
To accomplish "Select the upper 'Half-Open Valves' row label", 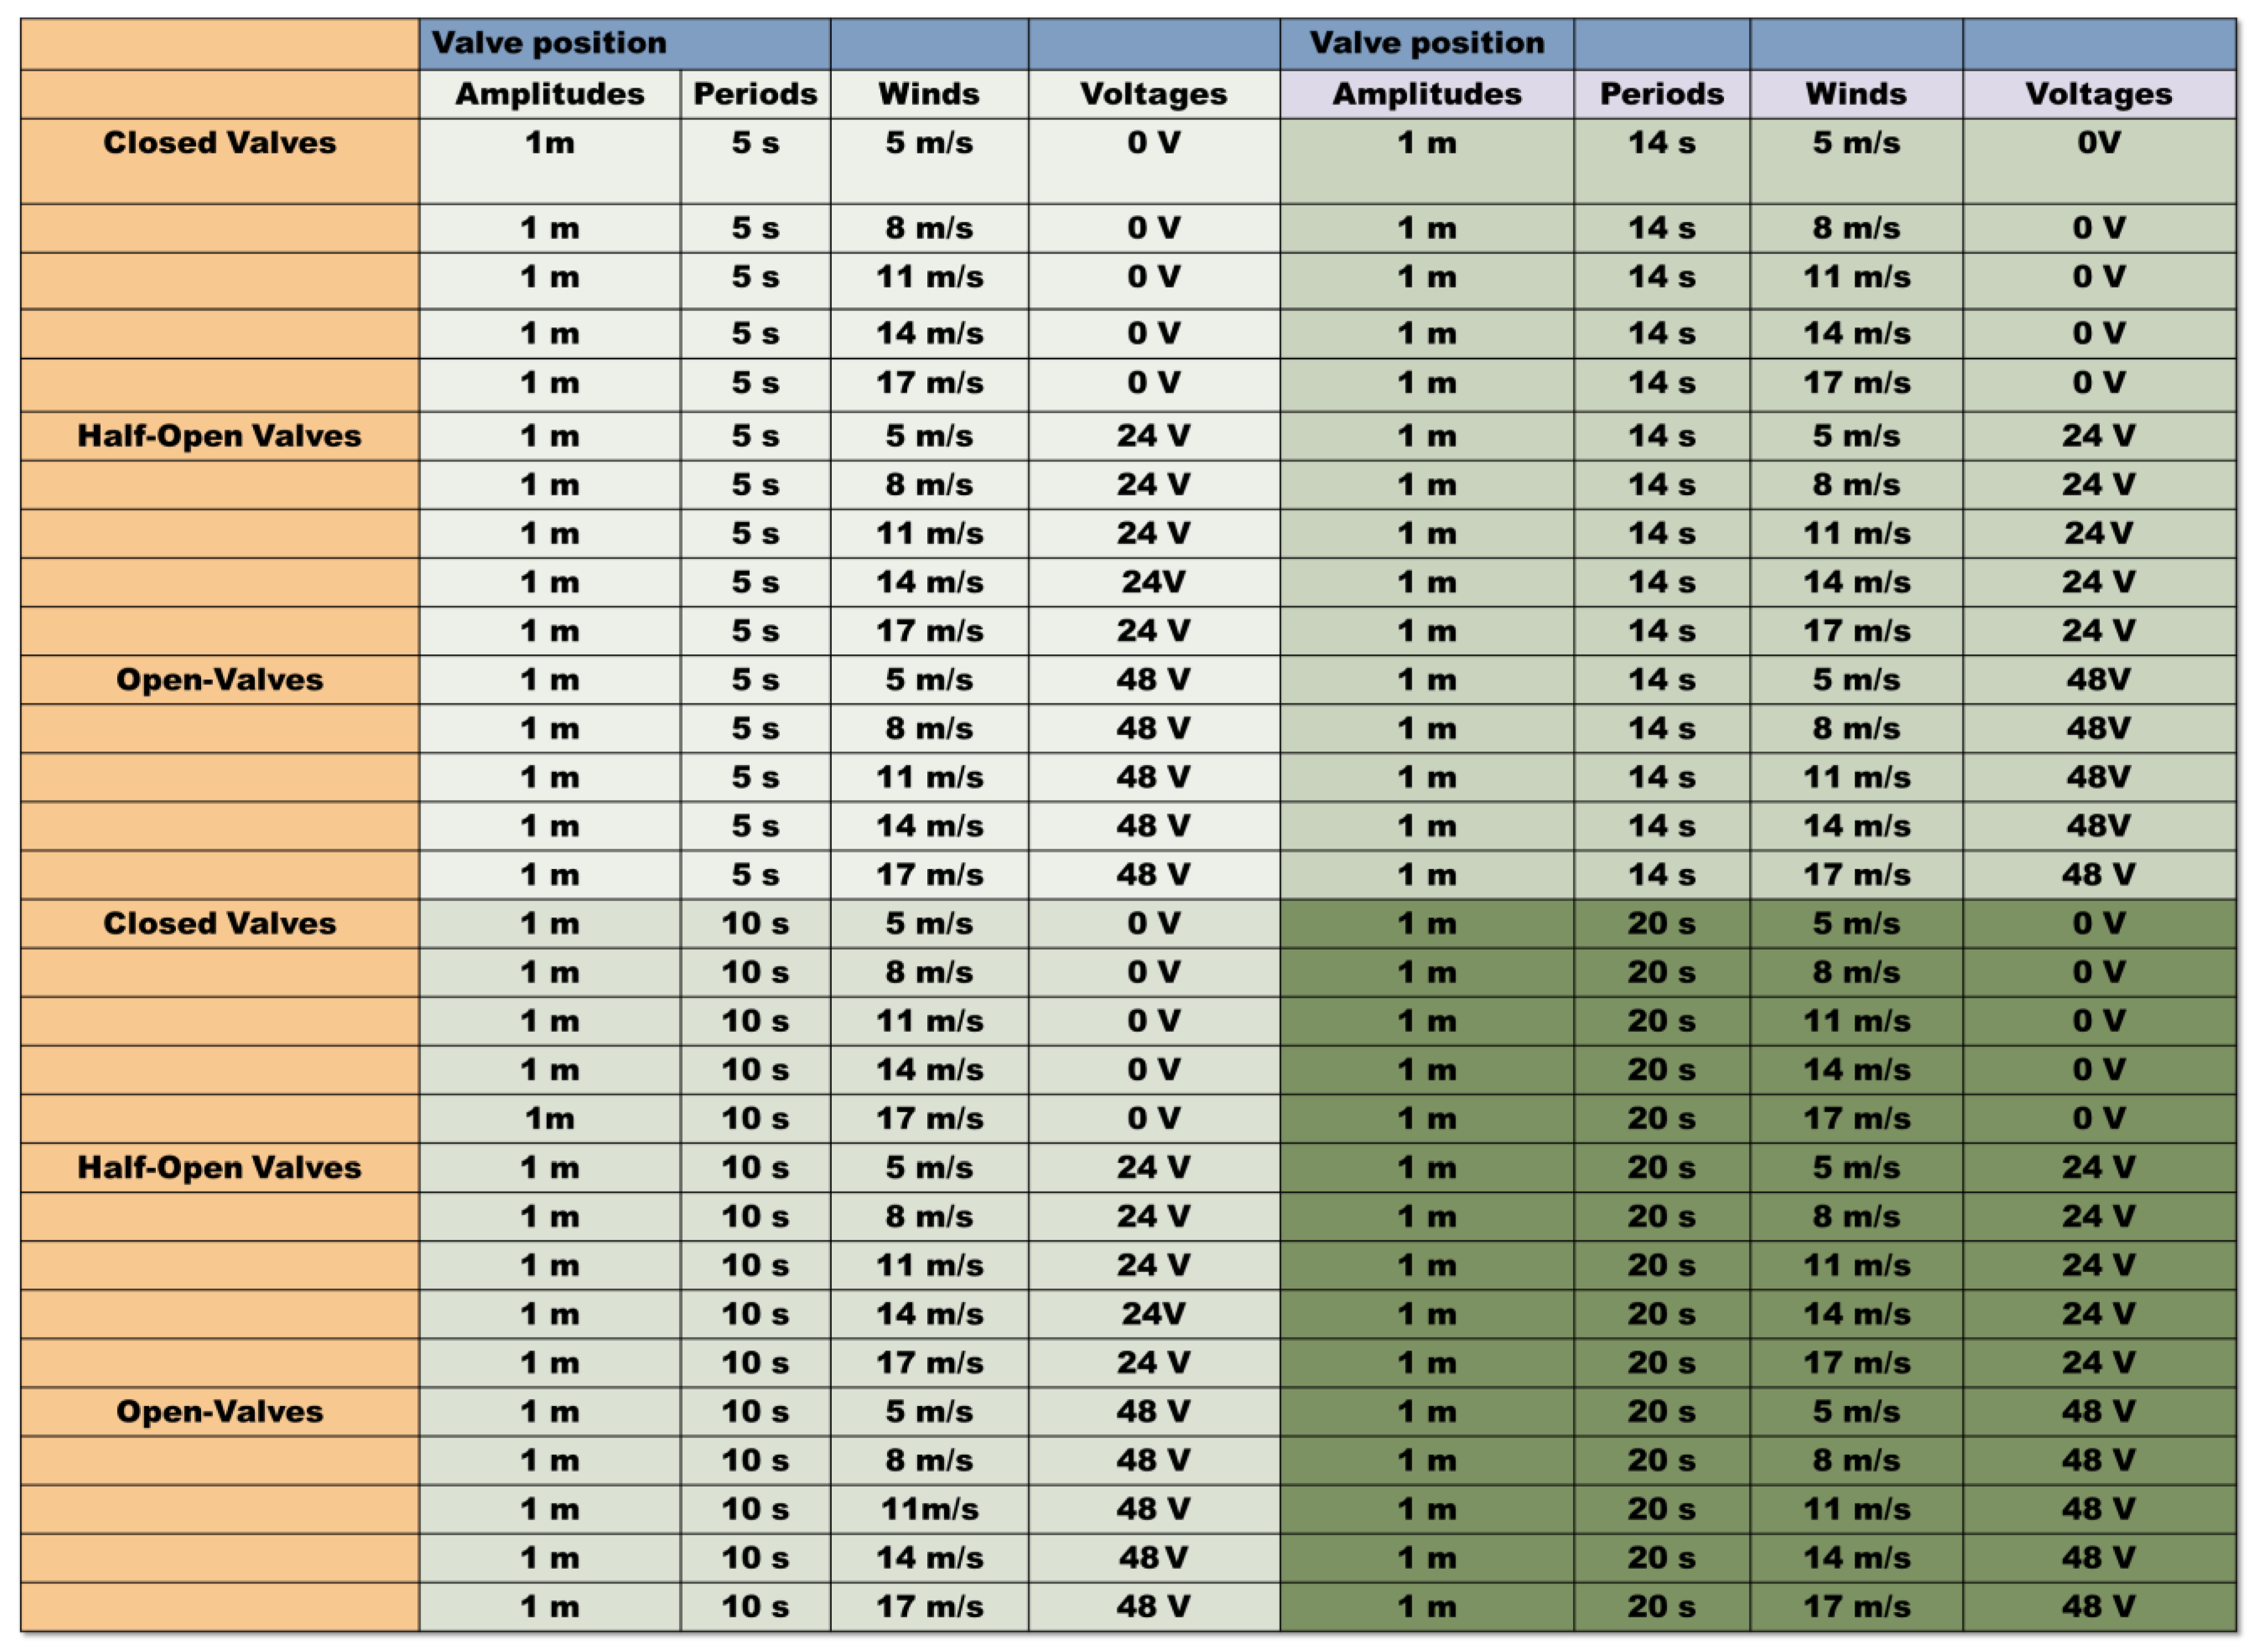I will (219, 436).
